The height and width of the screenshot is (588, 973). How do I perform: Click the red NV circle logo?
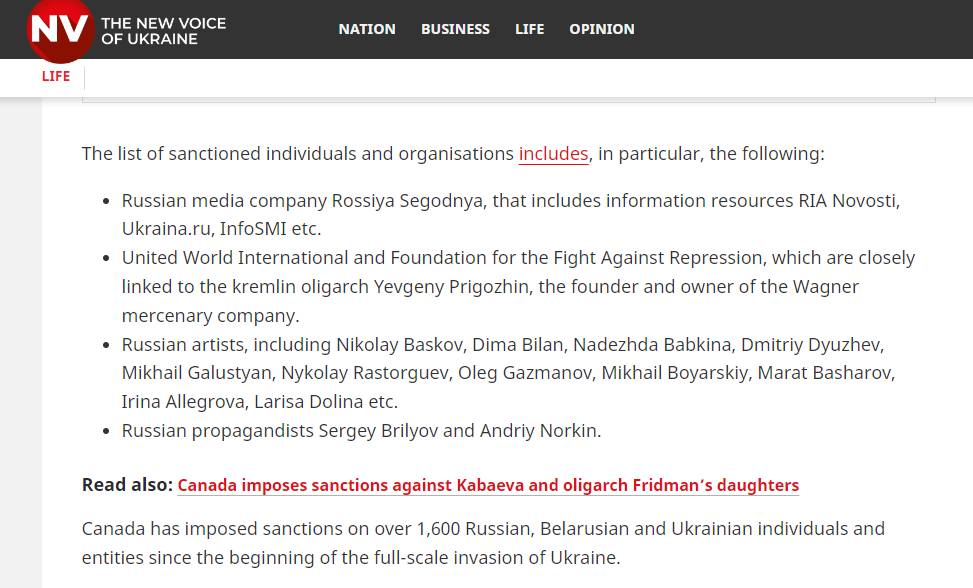click(61, 30)
